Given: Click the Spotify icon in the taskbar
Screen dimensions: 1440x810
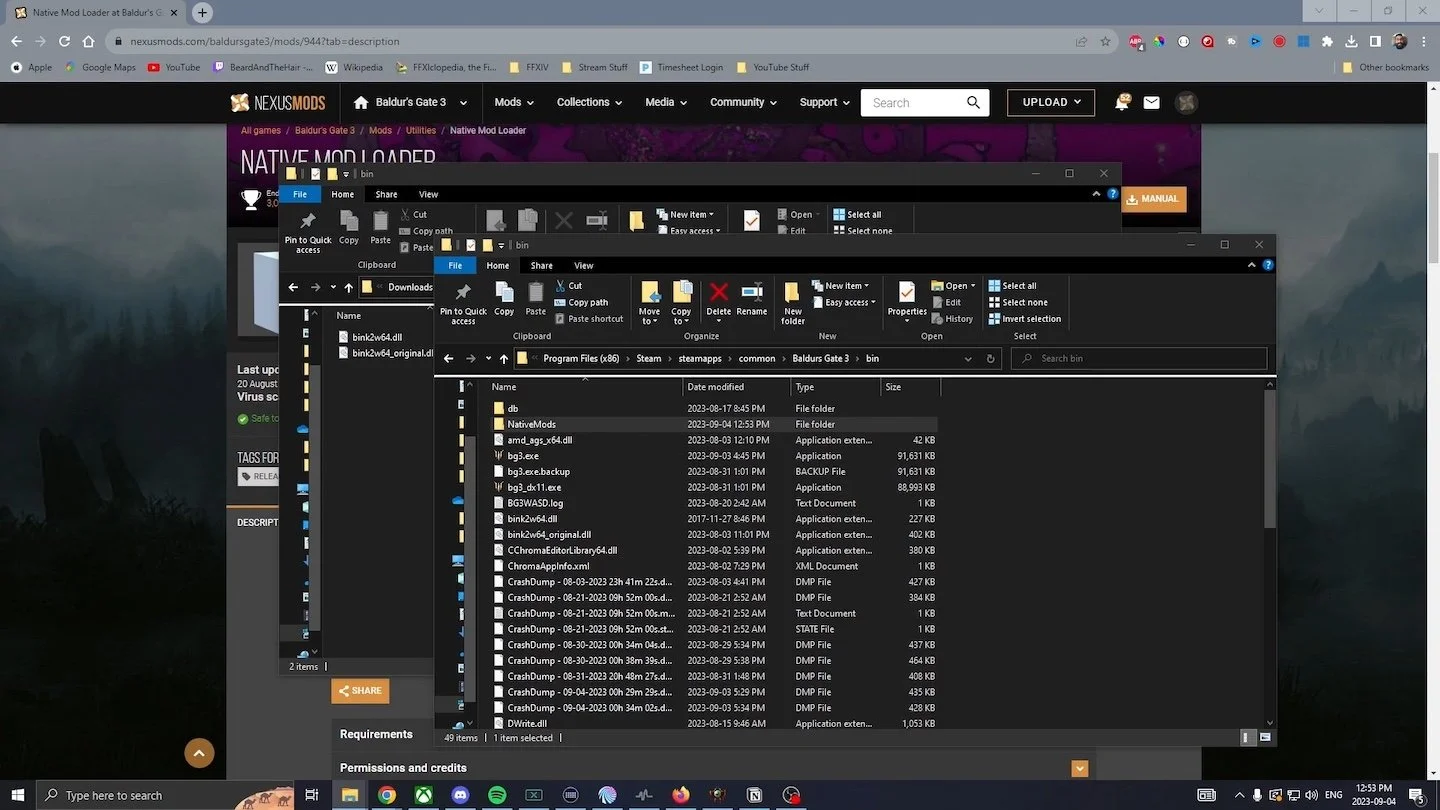Looking at the screenshot, I should pos(497,795).
